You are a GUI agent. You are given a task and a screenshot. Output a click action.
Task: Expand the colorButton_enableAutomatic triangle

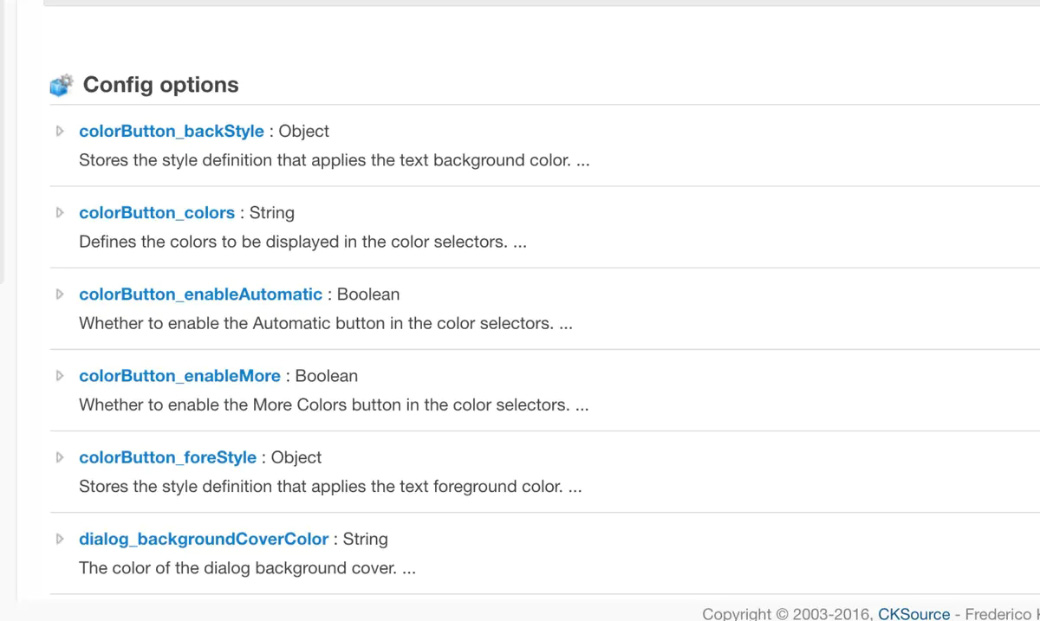point(60,294)
